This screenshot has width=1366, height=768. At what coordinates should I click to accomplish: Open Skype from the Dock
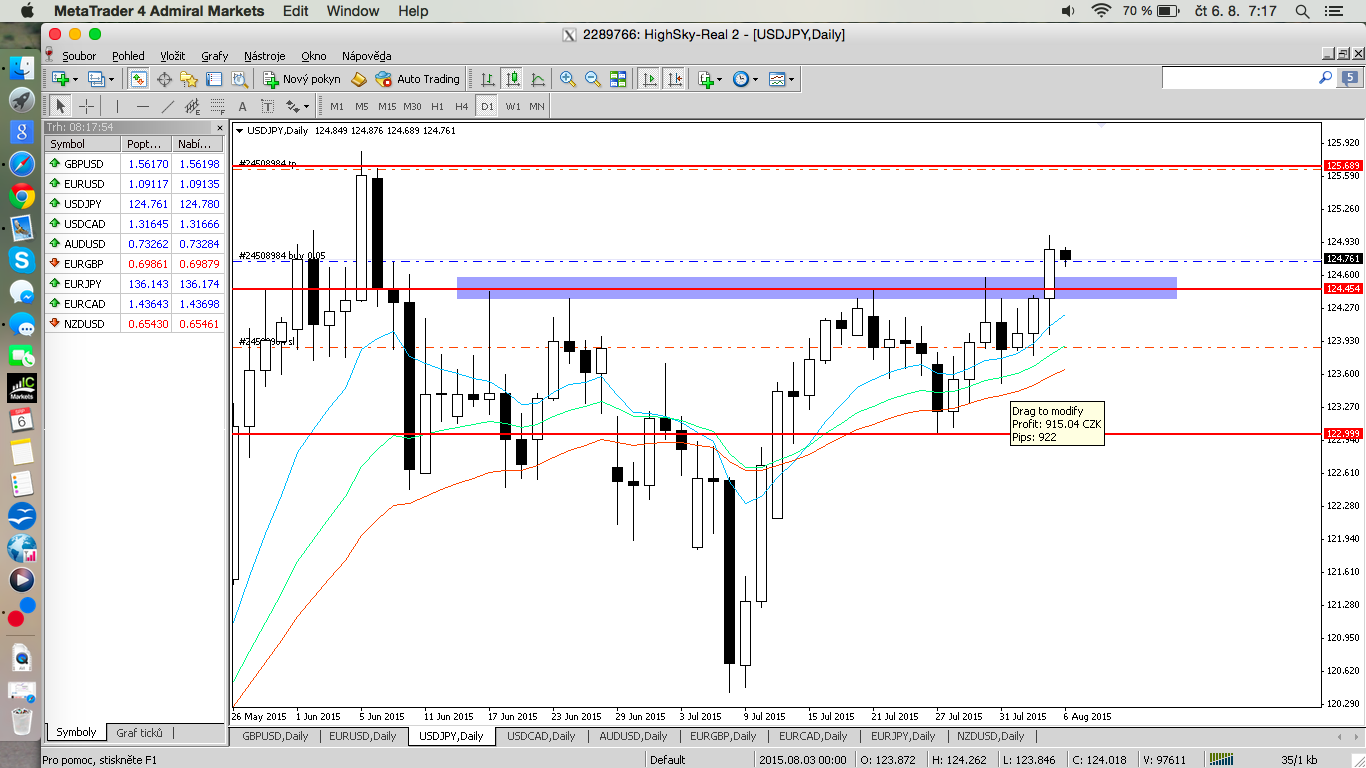21,259
